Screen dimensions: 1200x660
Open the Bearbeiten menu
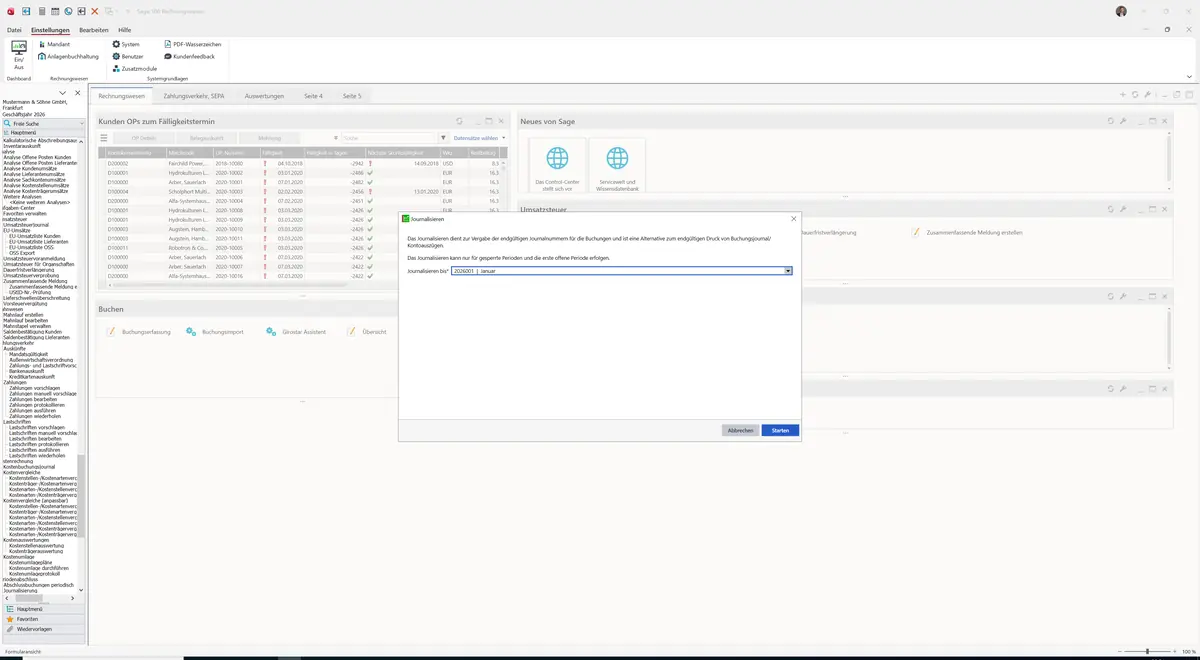tap(94, 30)
